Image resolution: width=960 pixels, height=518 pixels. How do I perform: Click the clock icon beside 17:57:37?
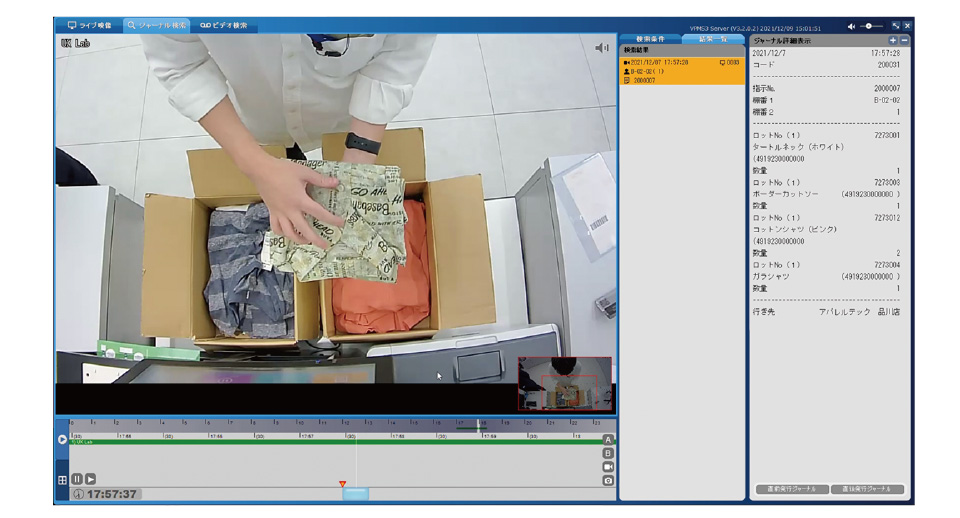[x=79, y=494]
